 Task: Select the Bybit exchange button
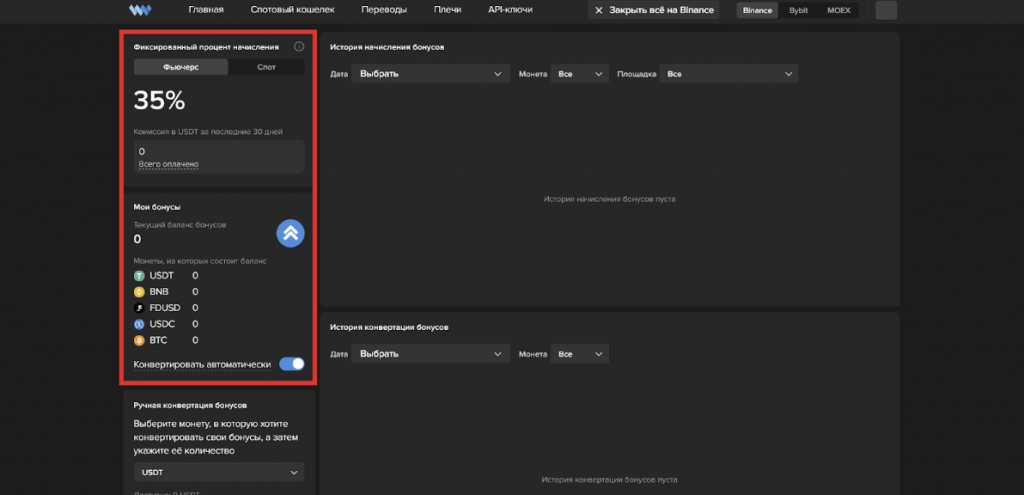tap(798, 11)
